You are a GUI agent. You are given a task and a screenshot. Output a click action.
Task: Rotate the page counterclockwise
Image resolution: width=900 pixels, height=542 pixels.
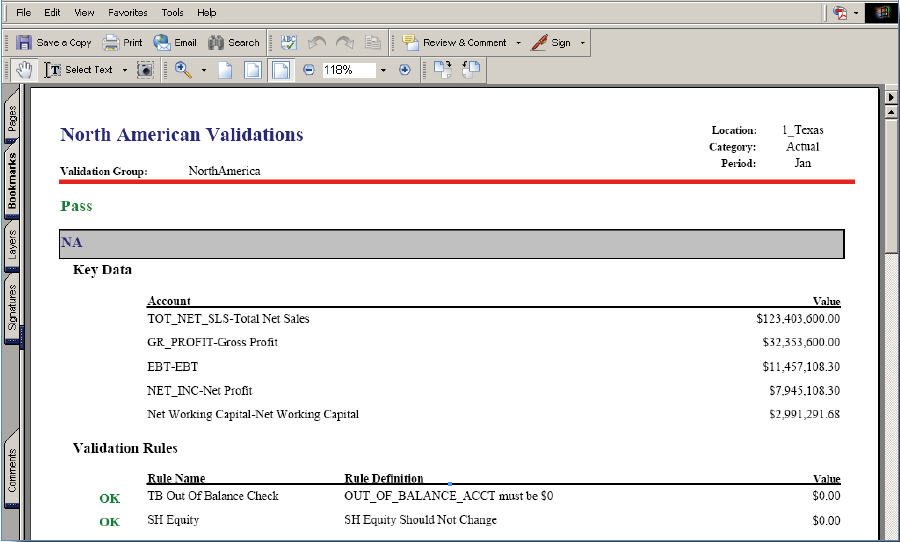(471, 69)
